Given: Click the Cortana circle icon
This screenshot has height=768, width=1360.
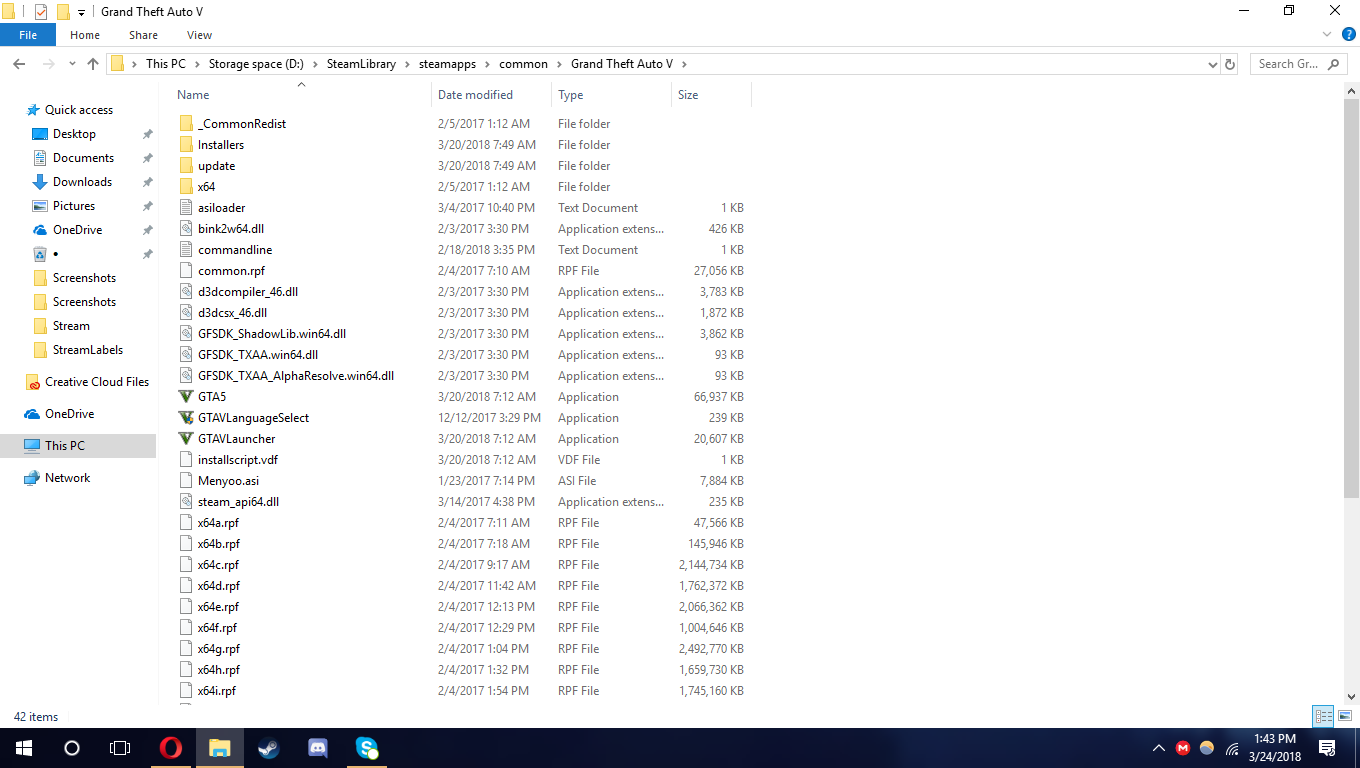Looking at the screenshot, I should point(72,747).
